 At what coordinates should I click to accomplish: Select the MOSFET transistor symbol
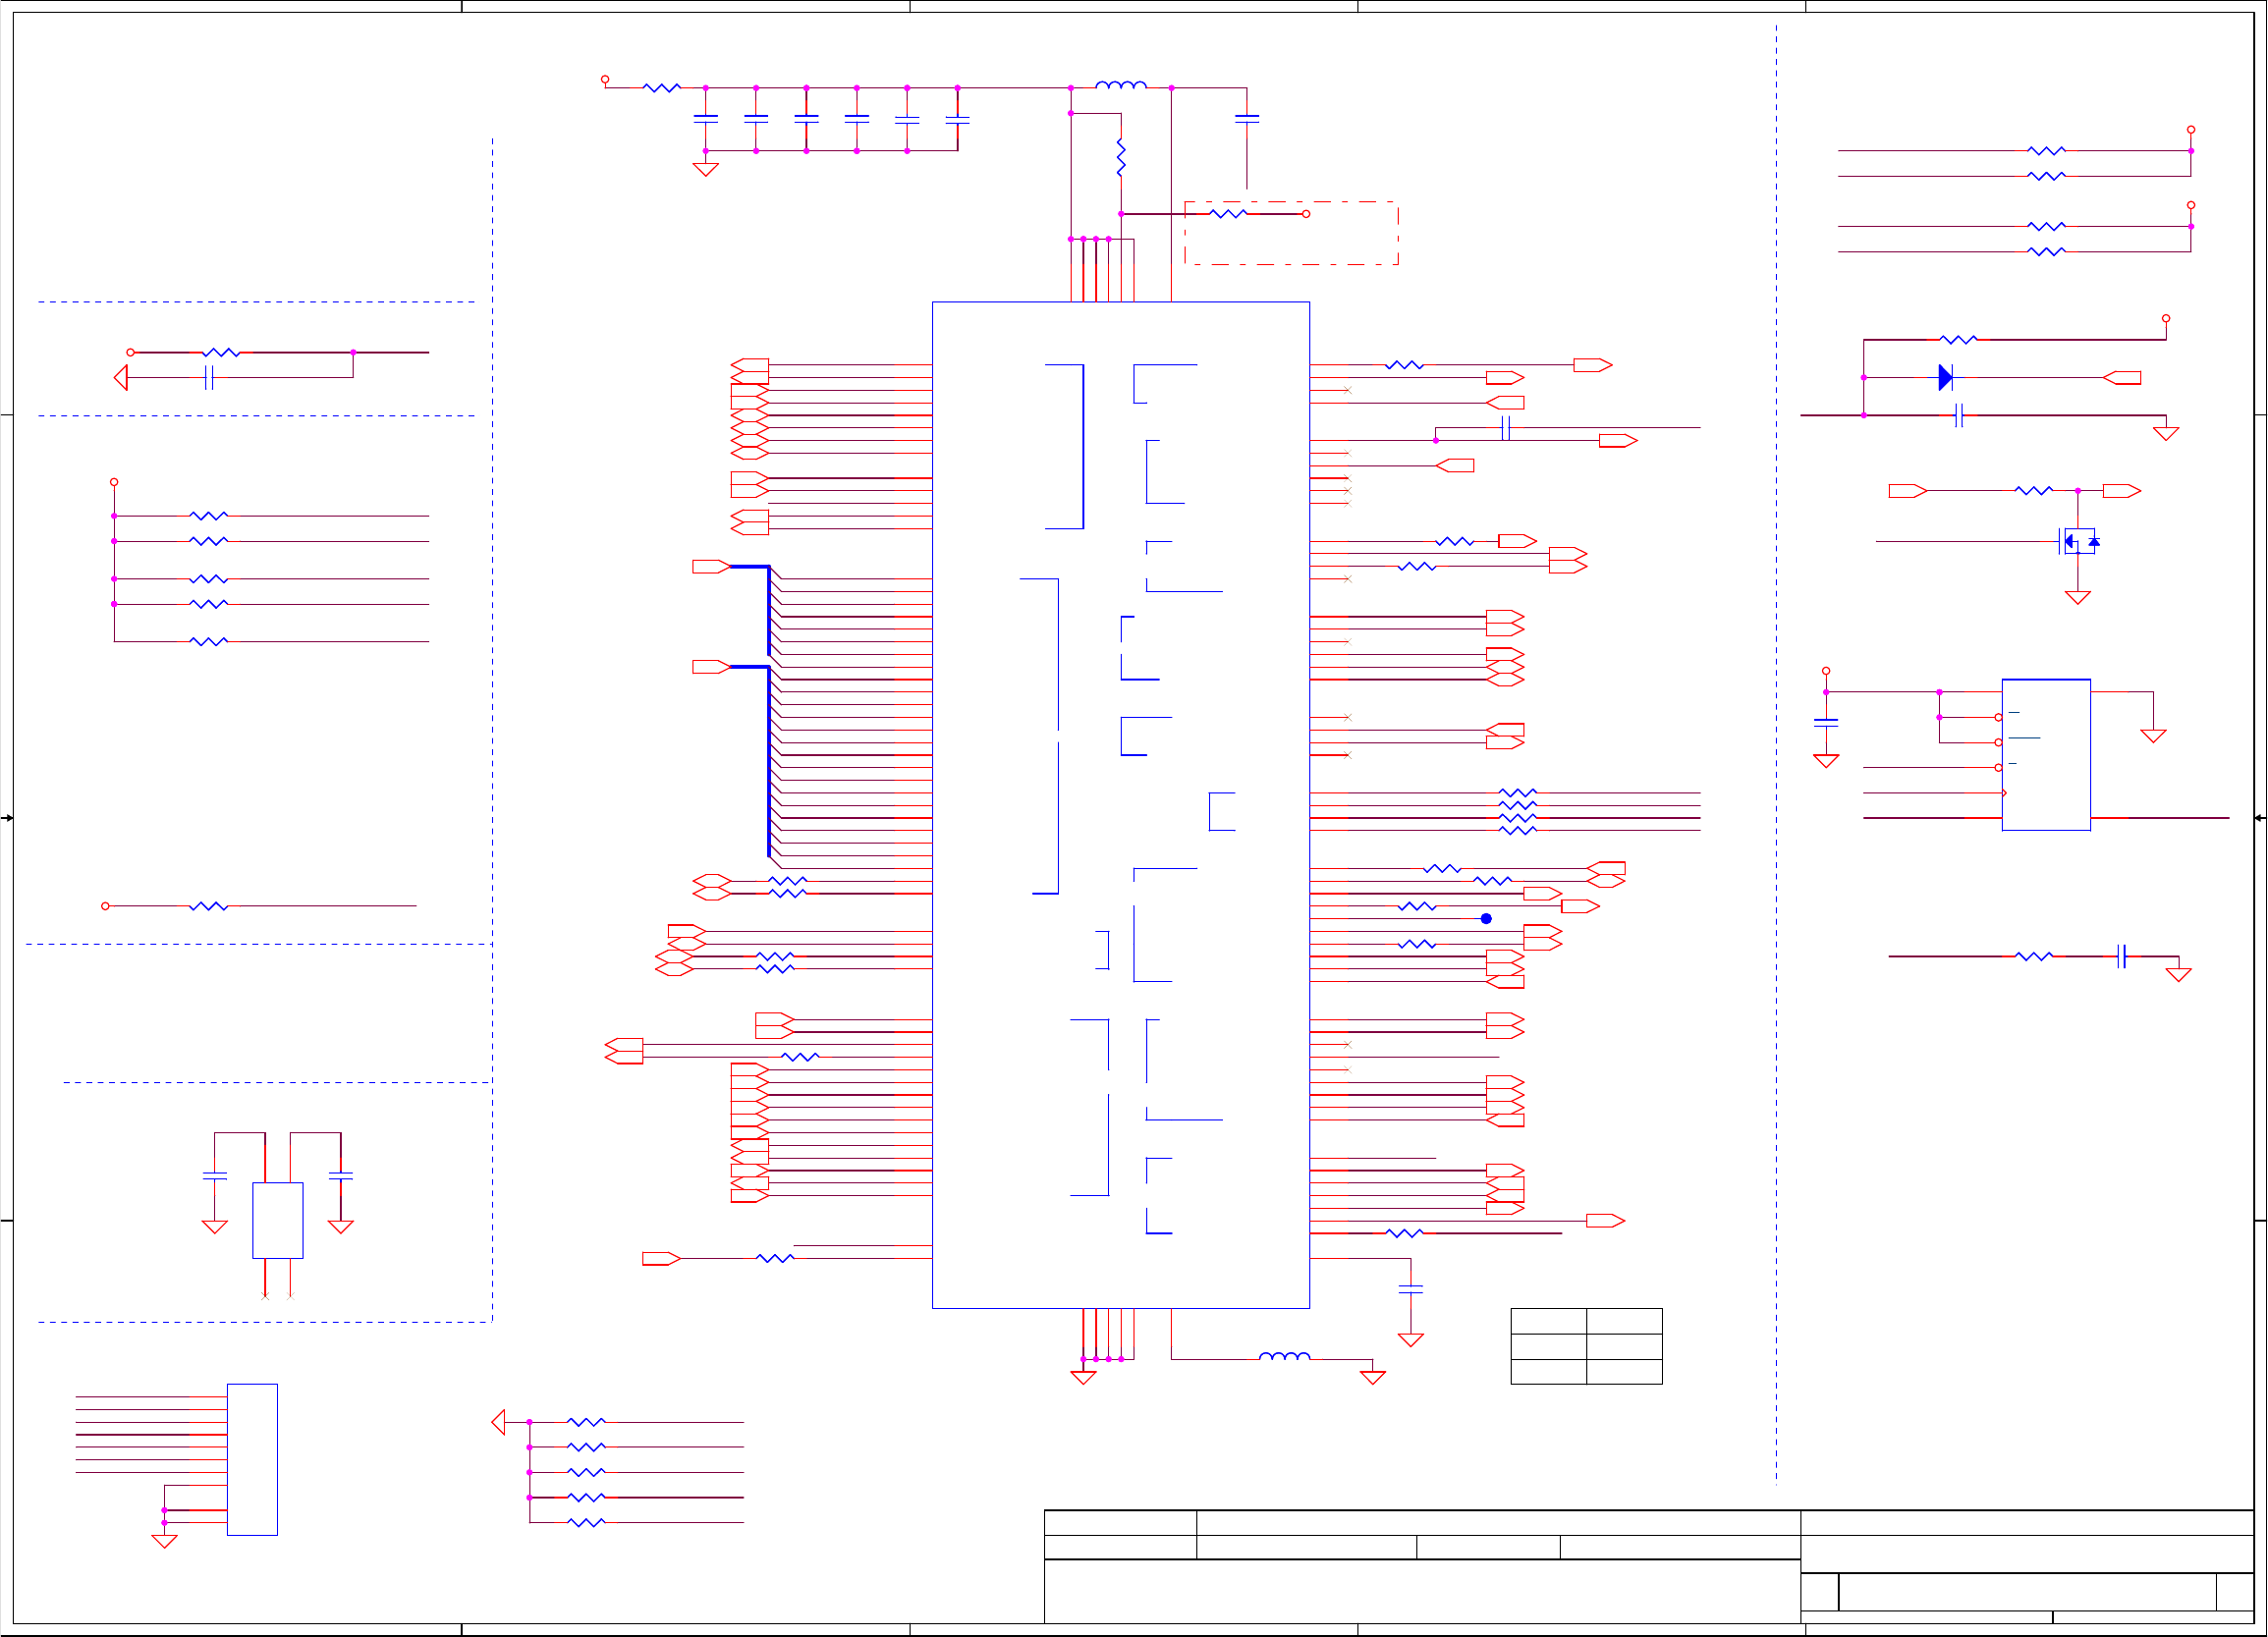[2079, 541]
